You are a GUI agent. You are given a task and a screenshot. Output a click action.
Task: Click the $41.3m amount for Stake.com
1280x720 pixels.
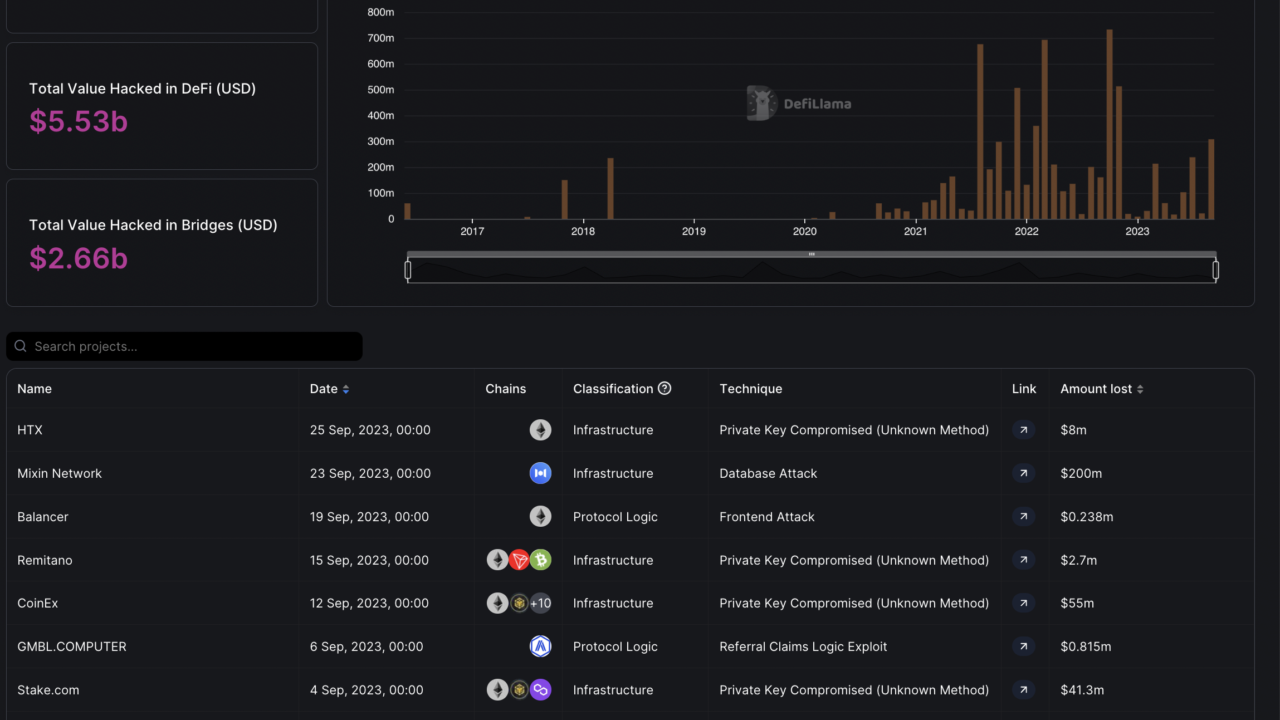[x=1082, y=690]
